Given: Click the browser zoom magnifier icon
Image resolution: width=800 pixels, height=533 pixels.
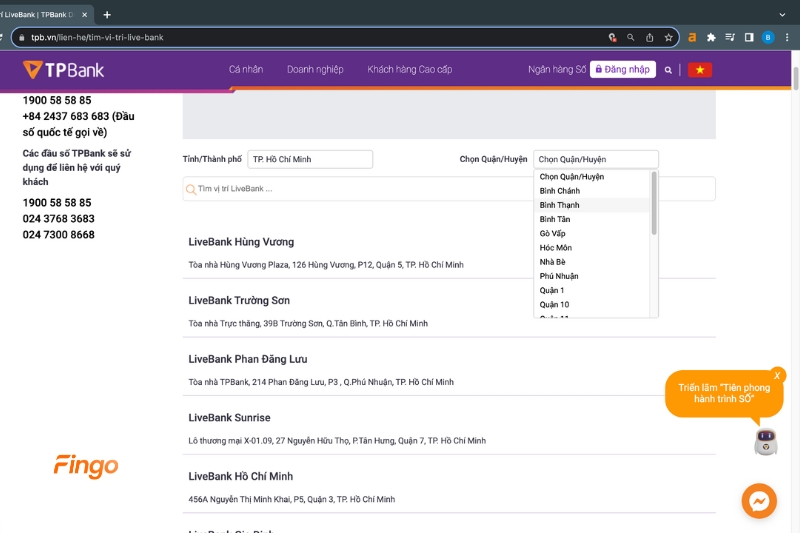Looking at the screenshot, I should (x=631, y=37).
